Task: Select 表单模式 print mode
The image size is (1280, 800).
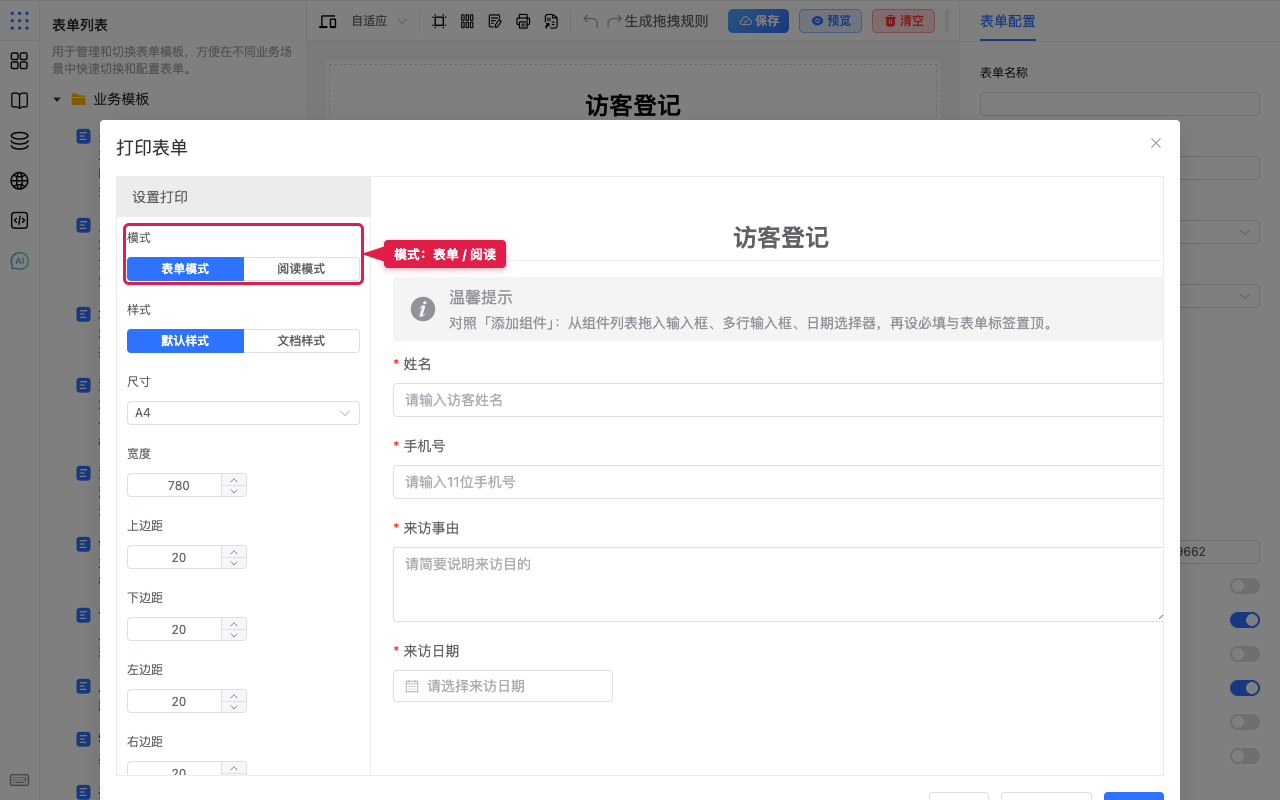Action: (x=185, y=269)
